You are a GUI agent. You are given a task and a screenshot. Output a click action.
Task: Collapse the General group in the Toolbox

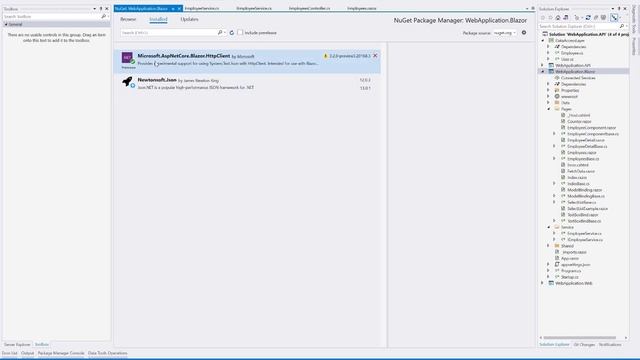(x=6, y=24)
